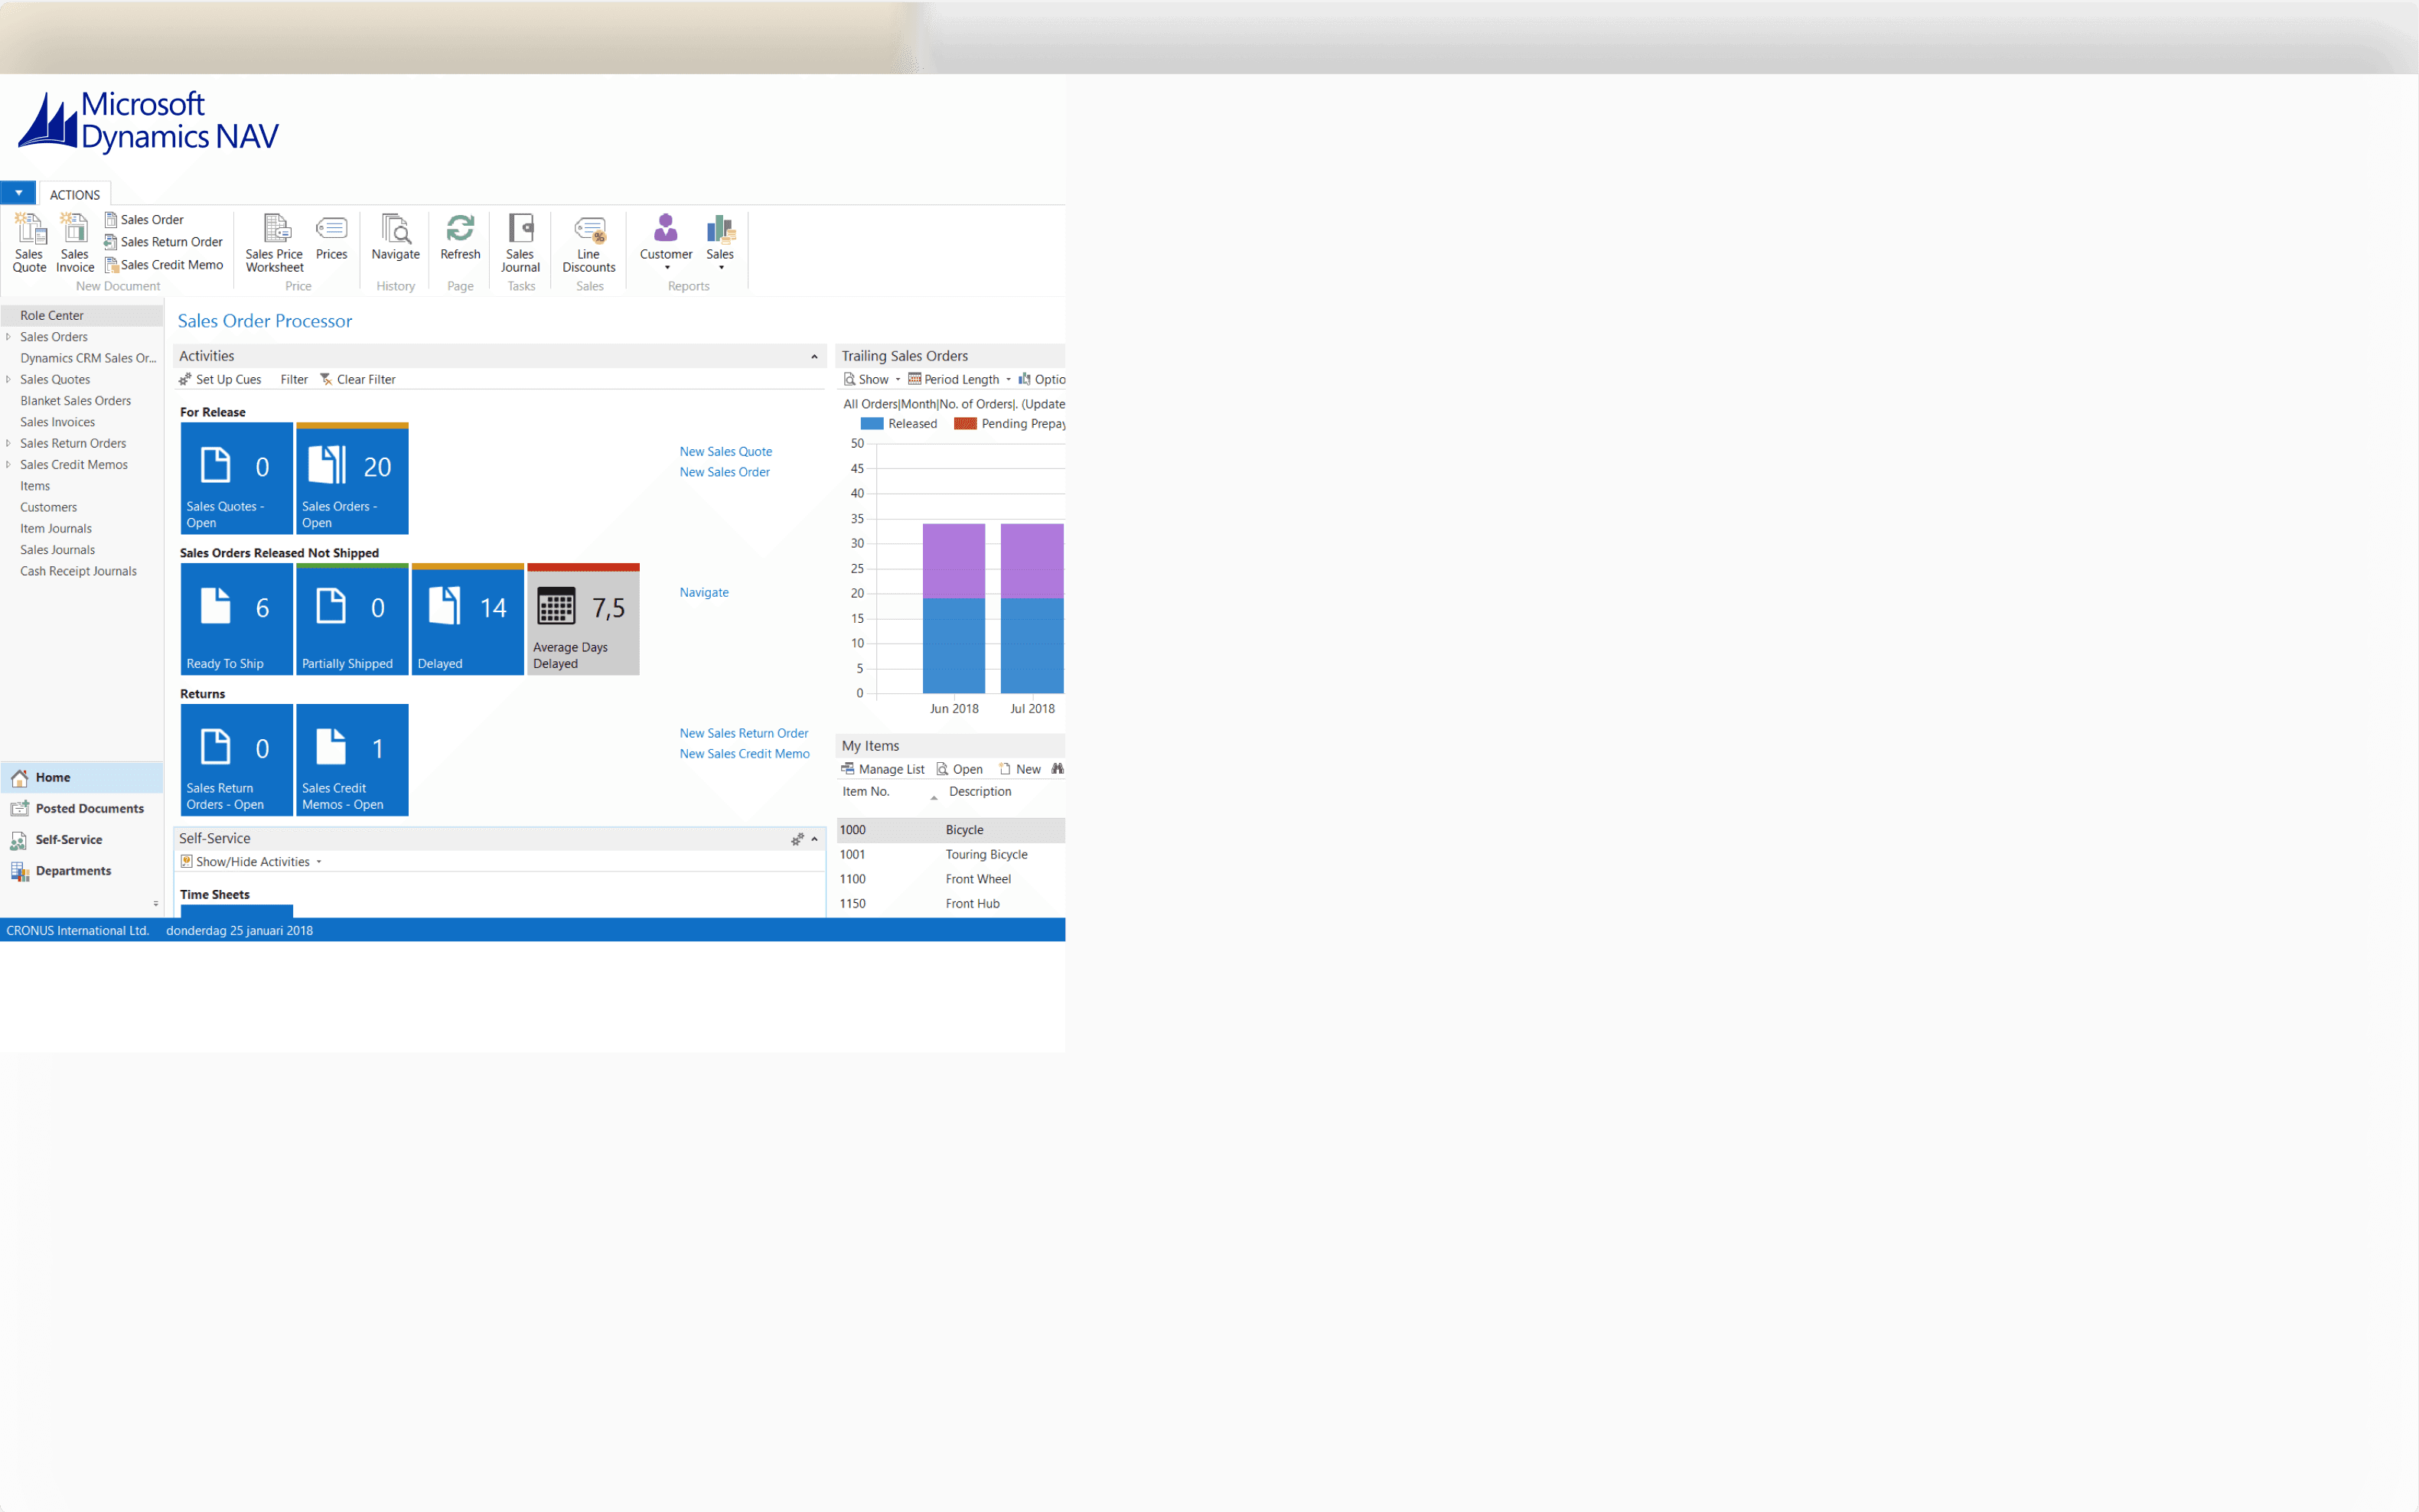The height and width of the screenshot is (1512, 2419).
Task: Expand the Sales Quotes tree node
Action: (8, 380)
